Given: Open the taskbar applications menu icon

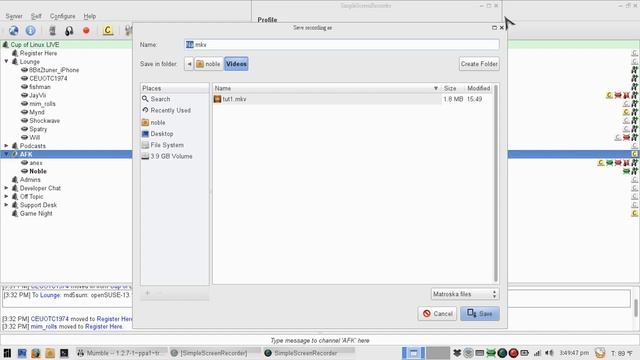Looking at the screenshot, I should pos(7,353).
